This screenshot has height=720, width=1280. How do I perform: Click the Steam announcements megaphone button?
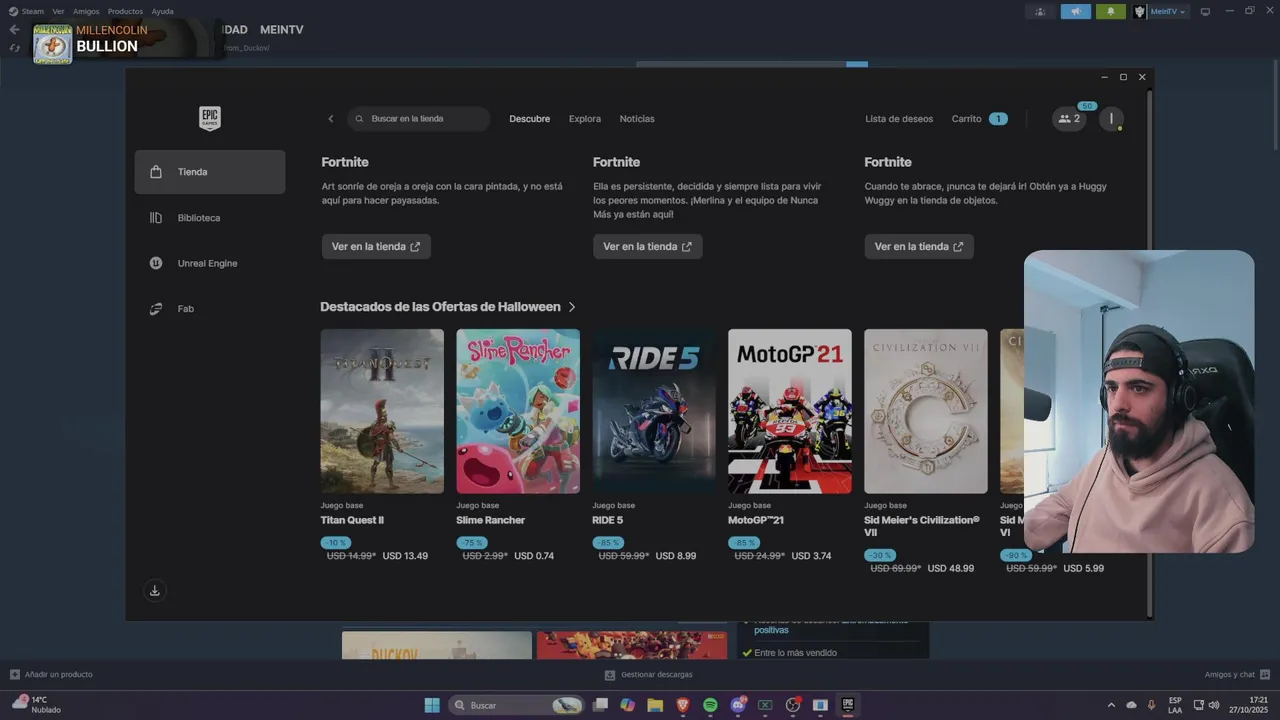(1076, 11)
